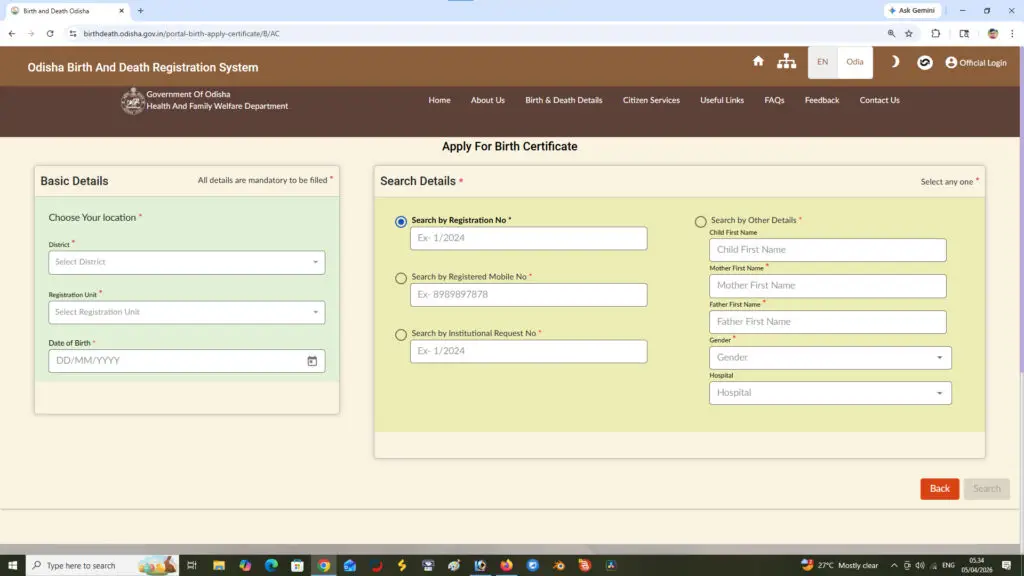Click the Child First Name field
Viewport: 1024px width, 576px height.
click(x=827, y=250)
